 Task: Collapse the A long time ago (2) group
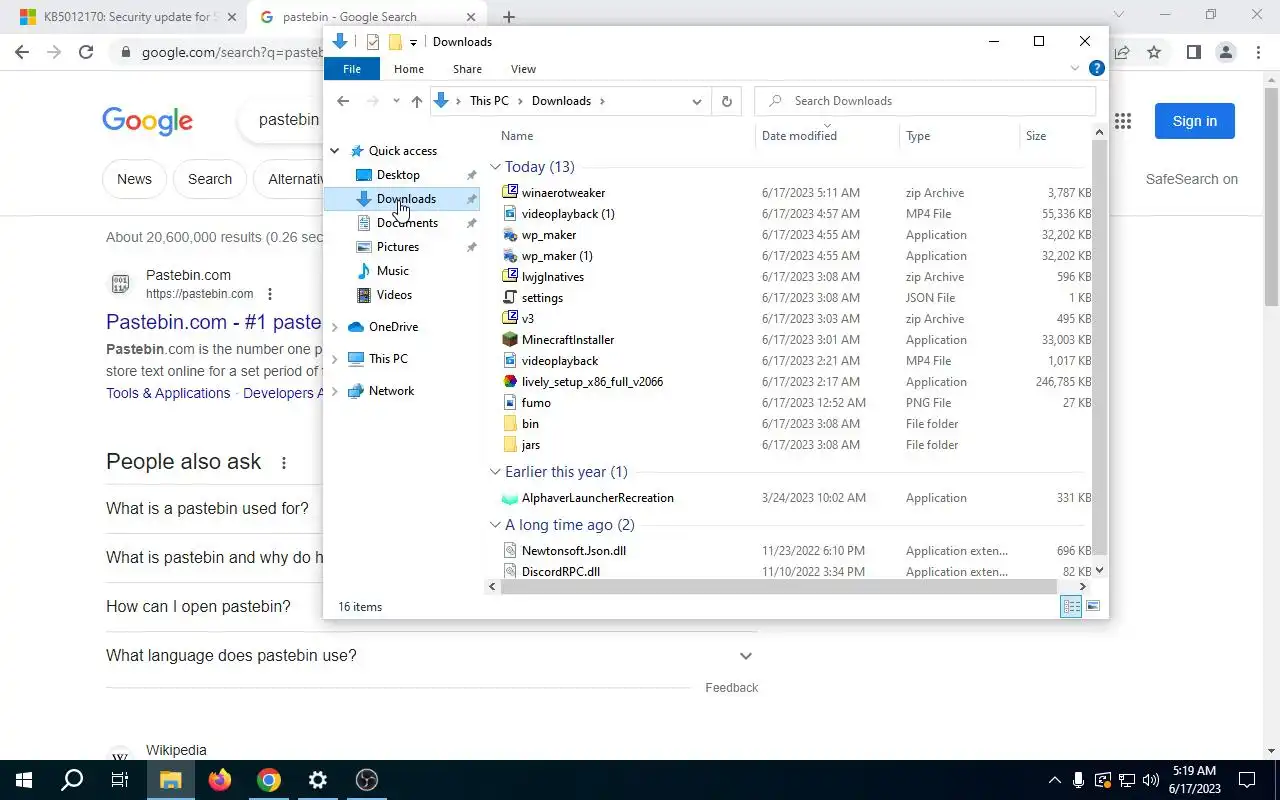point(495,525)
